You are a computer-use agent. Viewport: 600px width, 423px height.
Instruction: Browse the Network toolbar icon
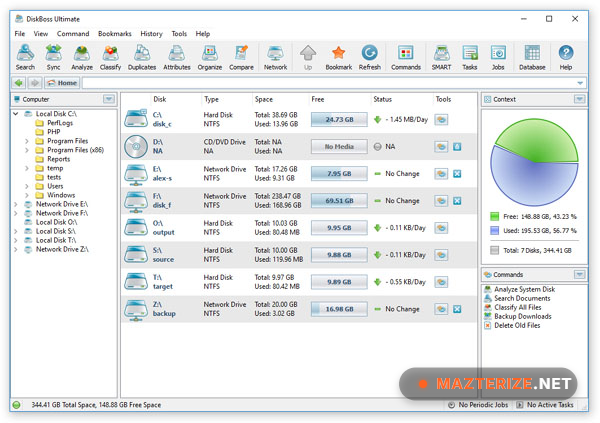click(275, 57)
